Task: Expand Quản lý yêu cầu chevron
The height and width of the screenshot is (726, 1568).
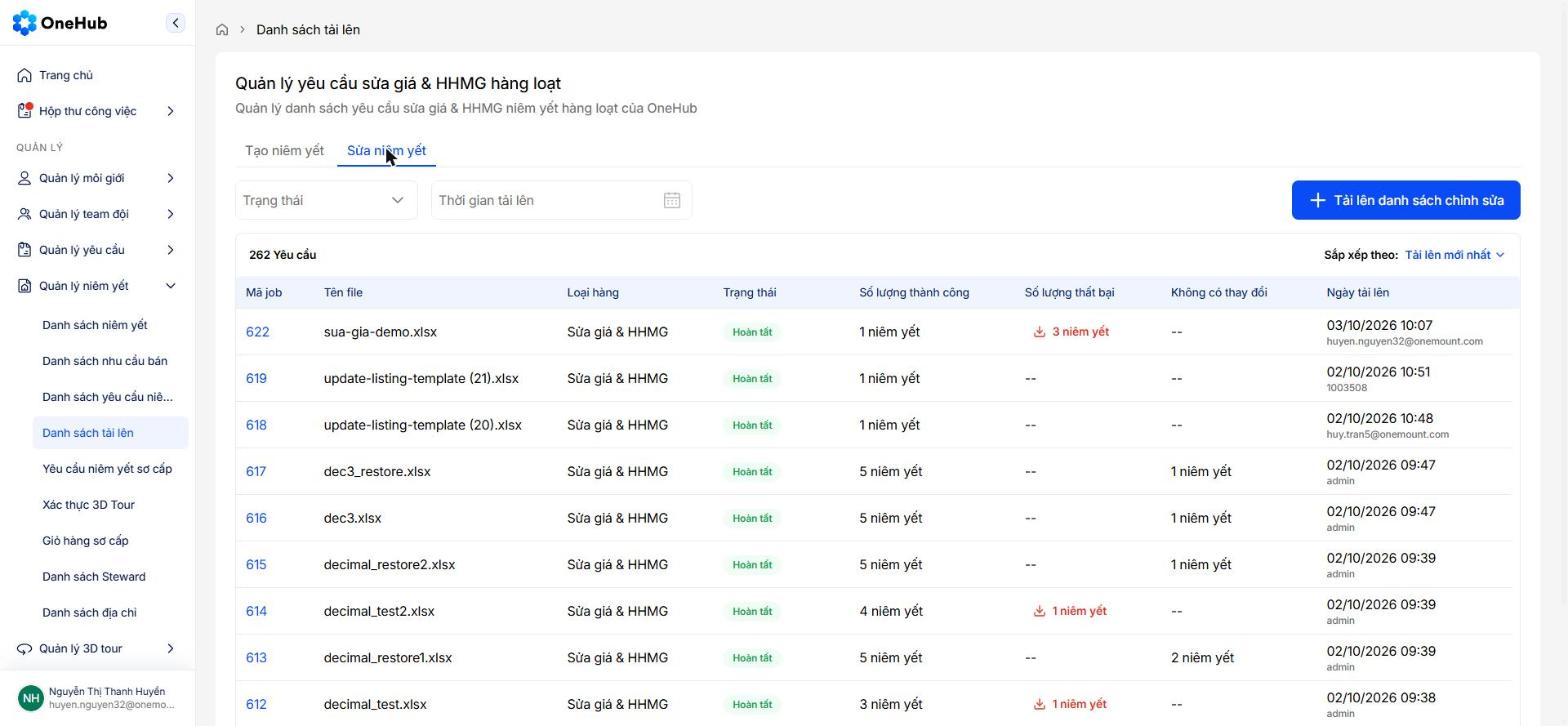Action: coord(170,250)
